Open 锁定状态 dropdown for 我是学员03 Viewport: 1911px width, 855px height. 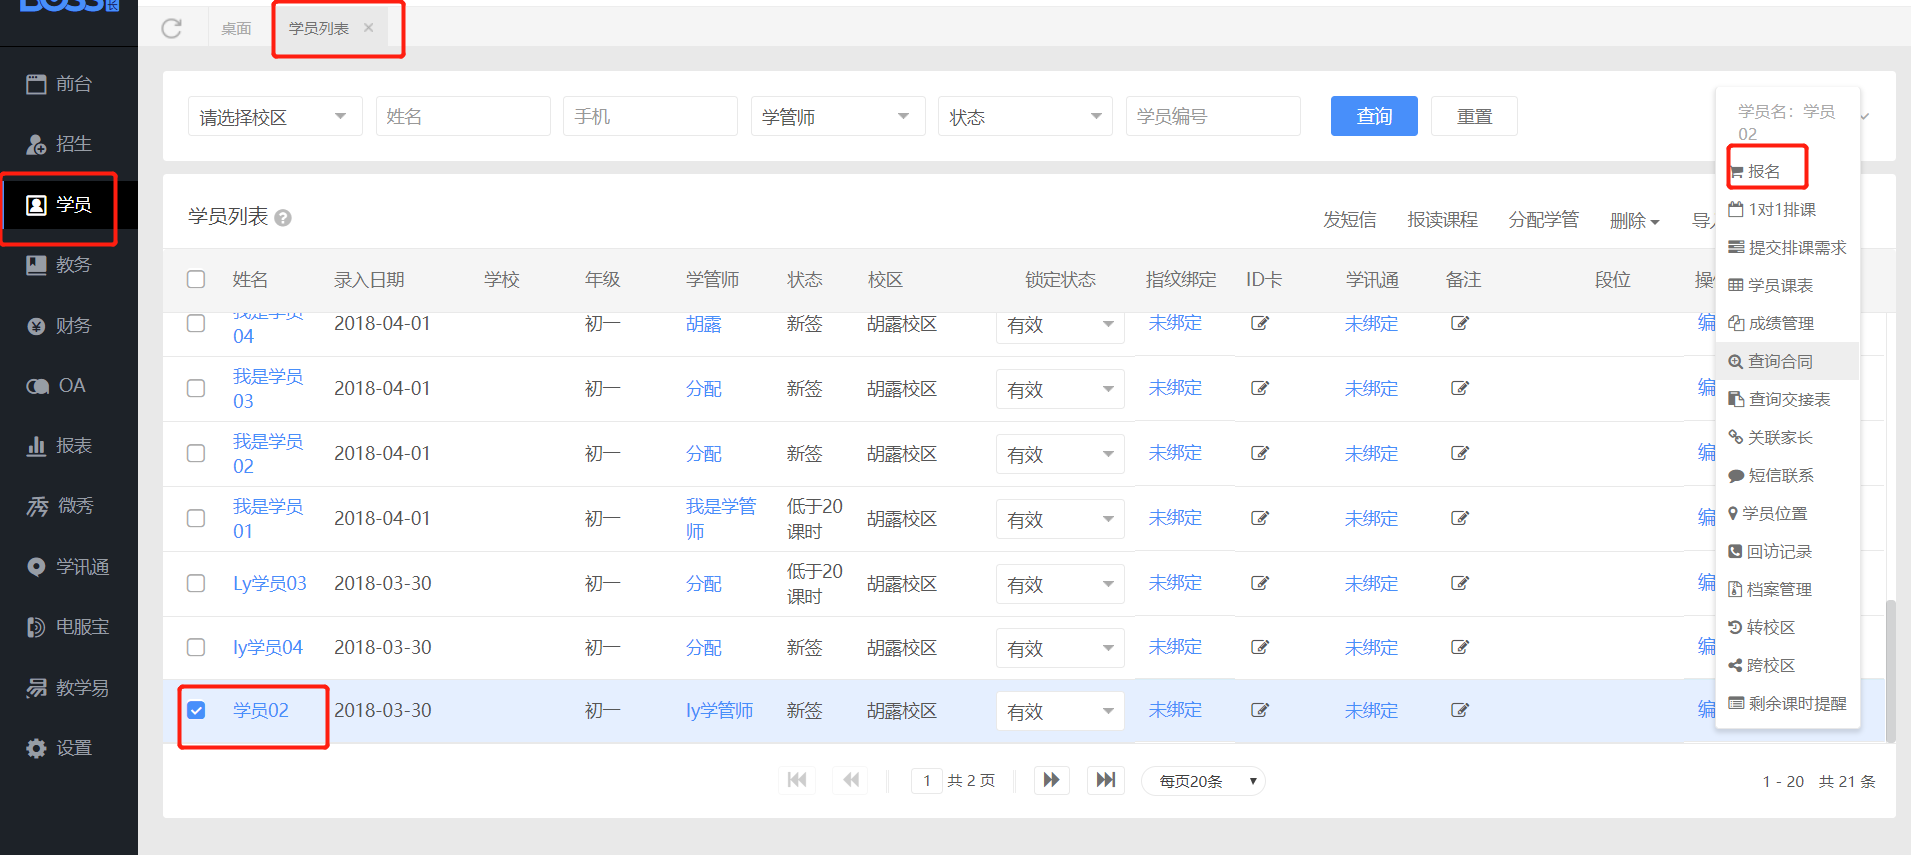click(x=1060, y=389)
